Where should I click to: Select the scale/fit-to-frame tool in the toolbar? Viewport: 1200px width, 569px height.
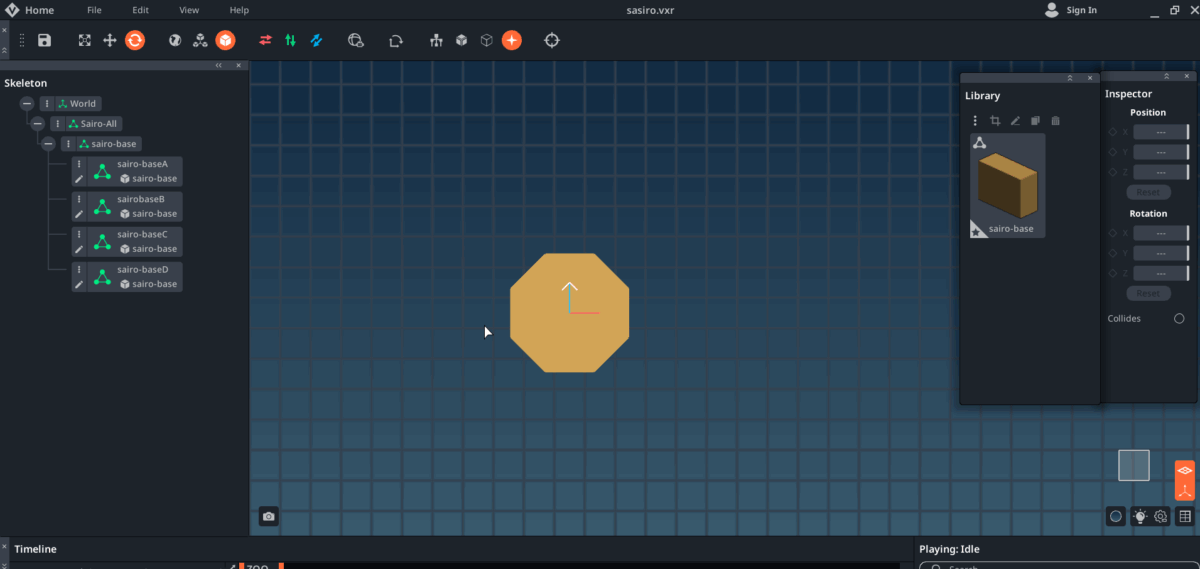[x=85, y=40]
